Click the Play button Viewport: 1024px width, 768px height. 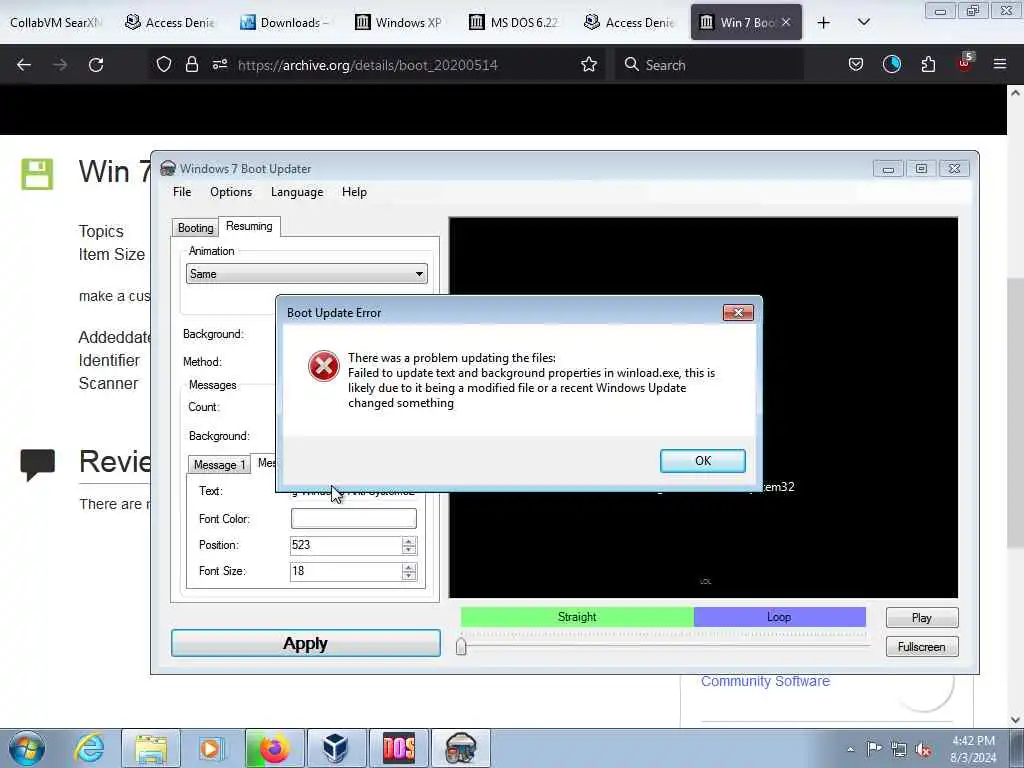[x=921, y=618]
